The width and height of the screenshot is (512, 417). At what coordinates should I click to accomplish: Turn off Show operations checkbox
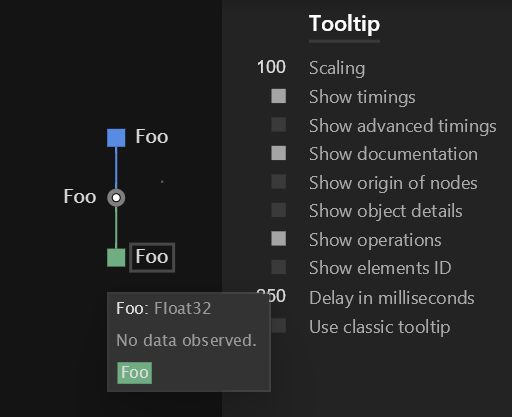[279, 239]
